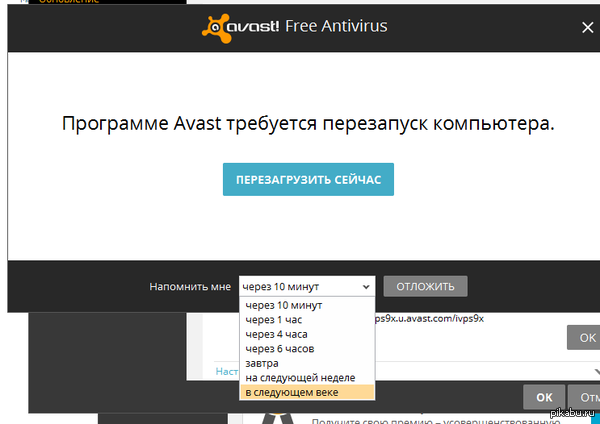Click the partially visible Отмена button
This screenshot has height=424, width=600.
pos(588,397)
